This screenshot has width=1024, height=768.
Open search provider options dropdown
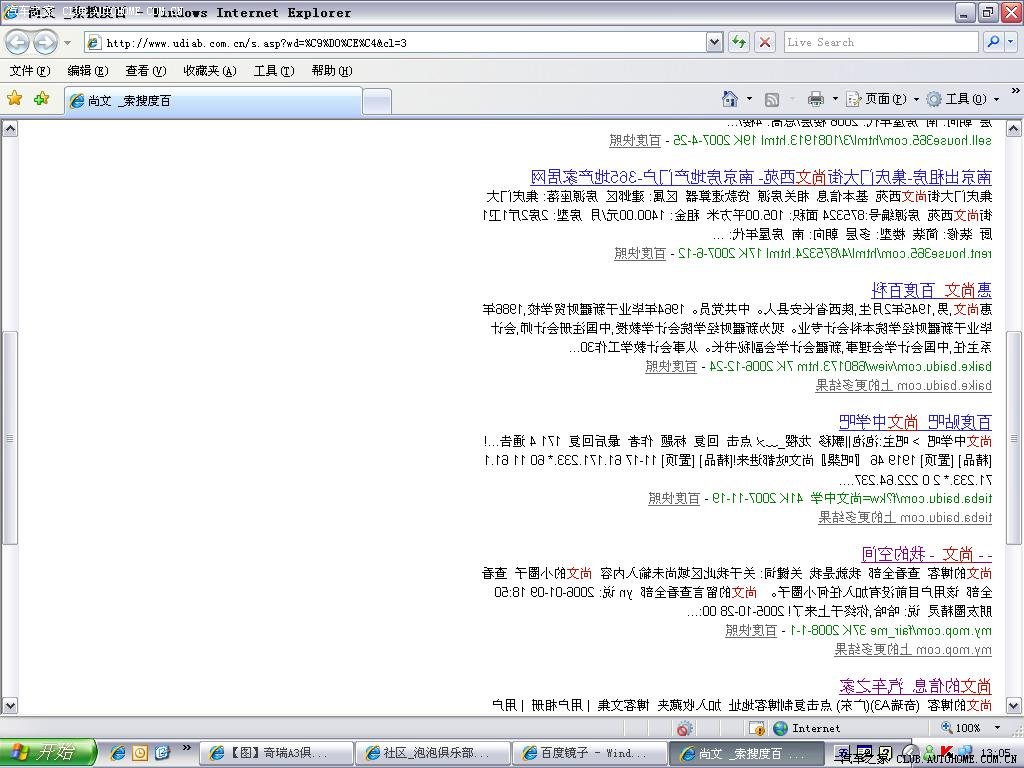(1011, 42)
